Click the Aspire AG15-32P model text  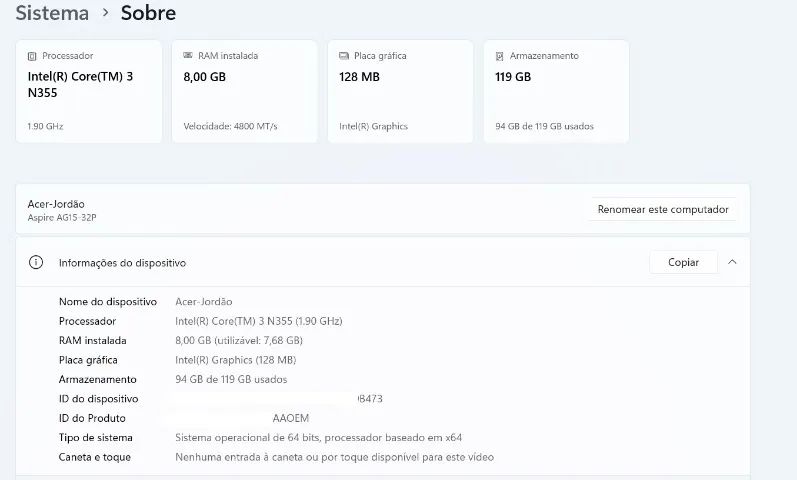[62, 218]
